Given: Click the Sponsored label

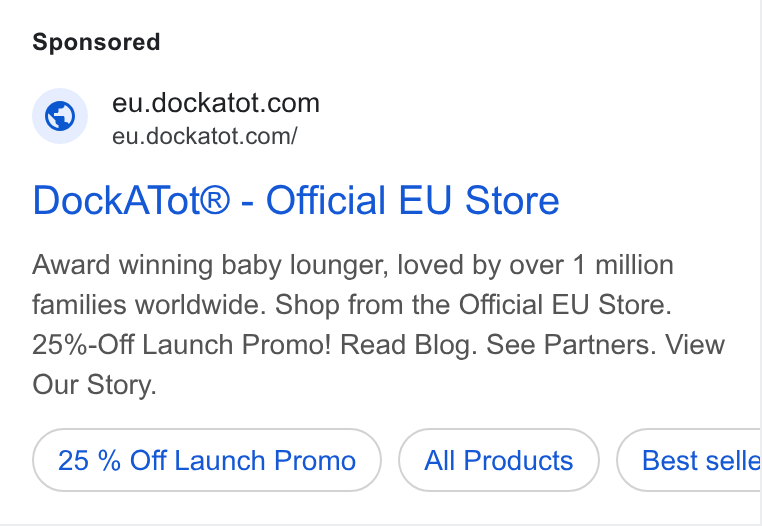Looking at the screenshot, I should (96, 42).
